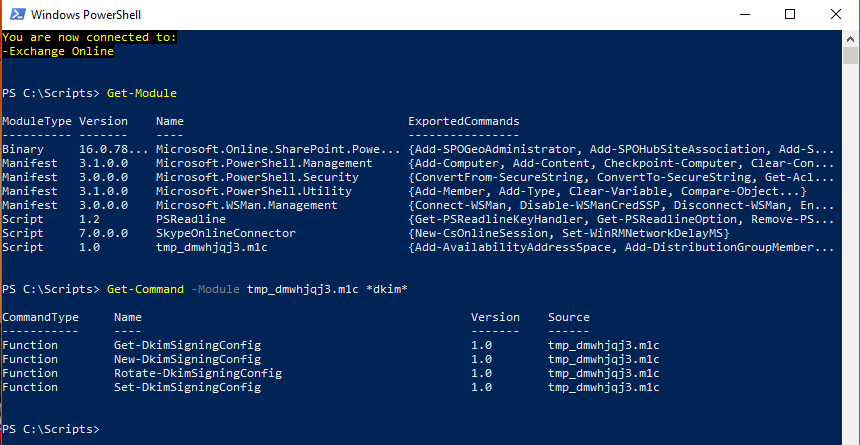Click 'Microsoft.PowerShell.Security' module name
Screen dimensions: 860x445
tap(257, 177)
